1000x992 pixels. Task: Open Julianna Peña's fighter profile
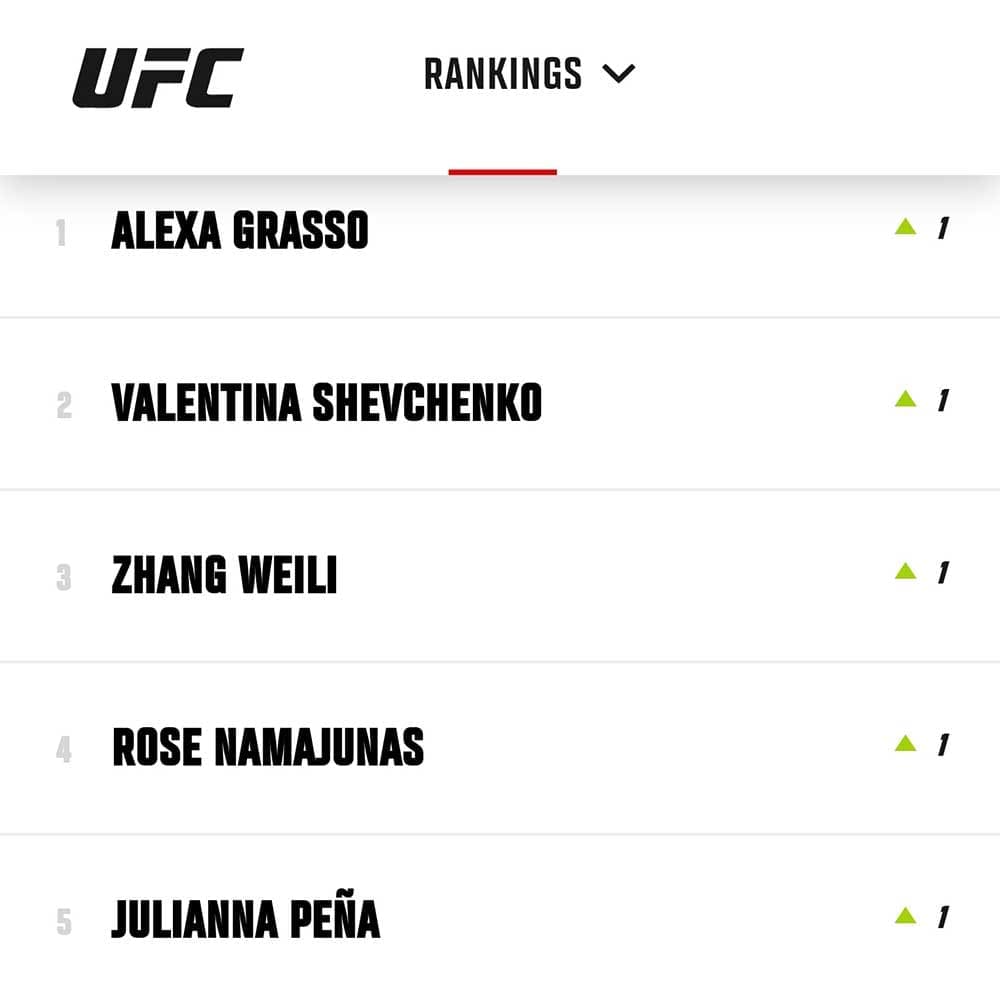tap(246, 919)
